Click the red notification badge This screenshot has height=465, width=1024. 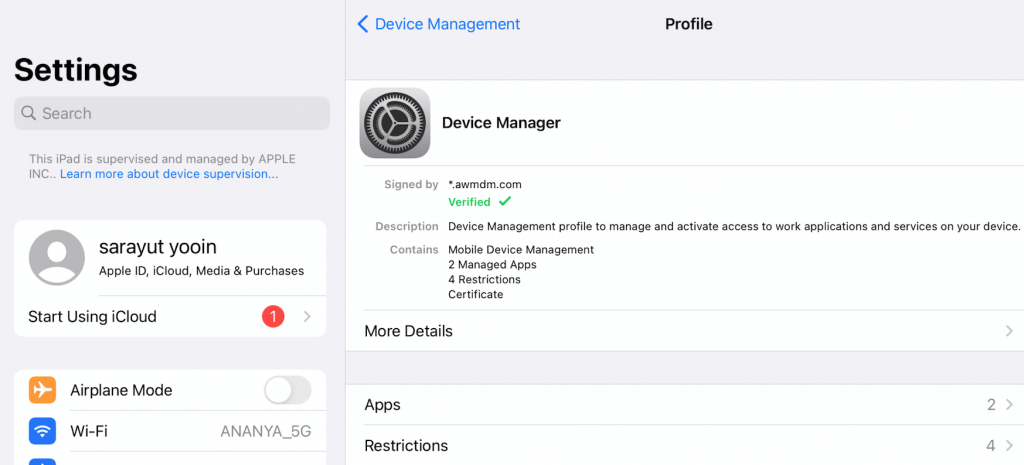click(273, 317)
